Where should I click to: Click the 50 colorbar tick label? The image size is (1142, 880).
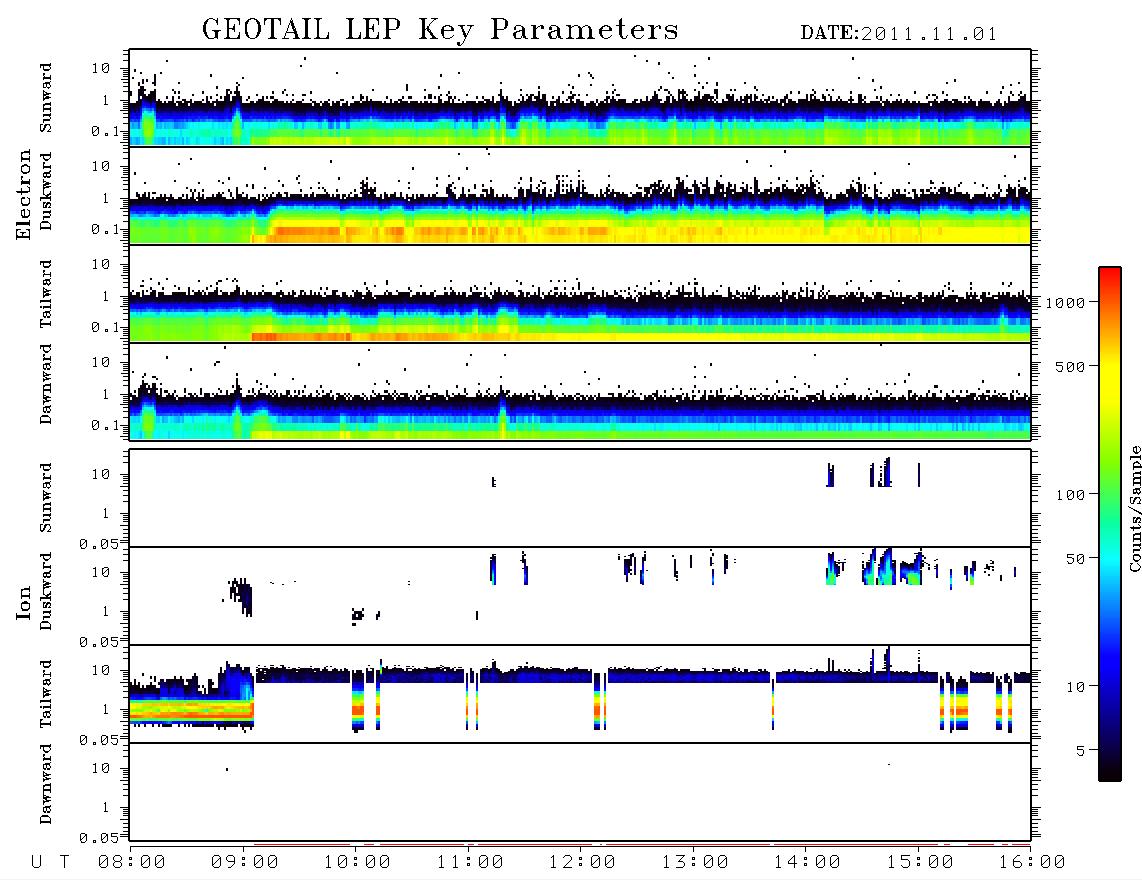point(1075,559)
